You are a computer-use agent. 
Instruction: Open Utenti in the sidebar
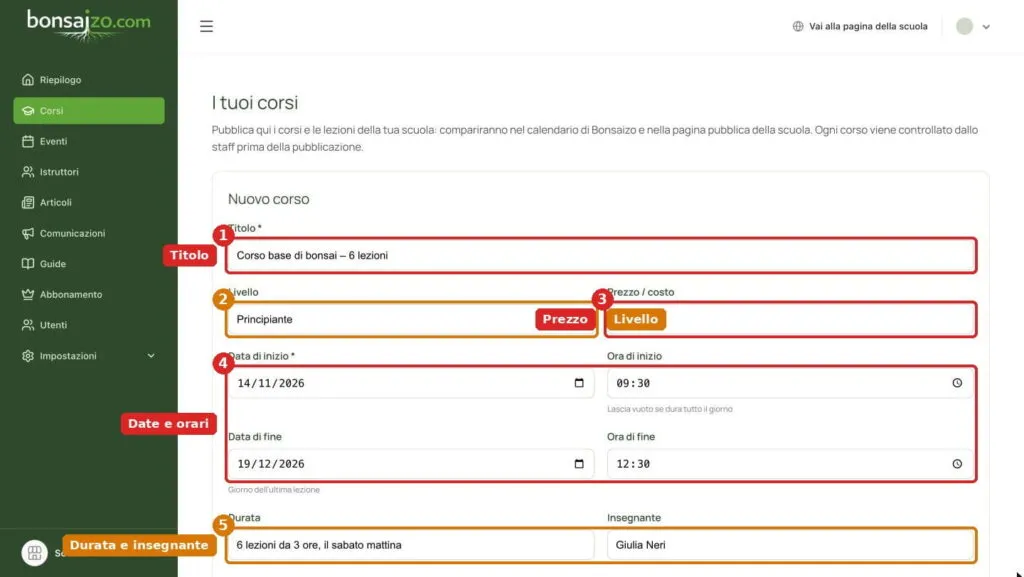tap(89, 325)
